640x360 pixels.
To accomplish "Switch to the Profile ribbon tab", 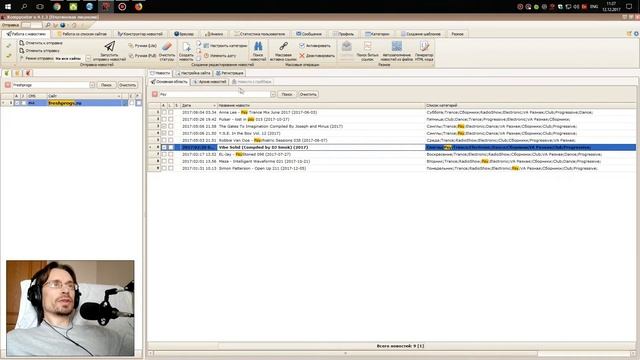I will click(x=343, y=34).
